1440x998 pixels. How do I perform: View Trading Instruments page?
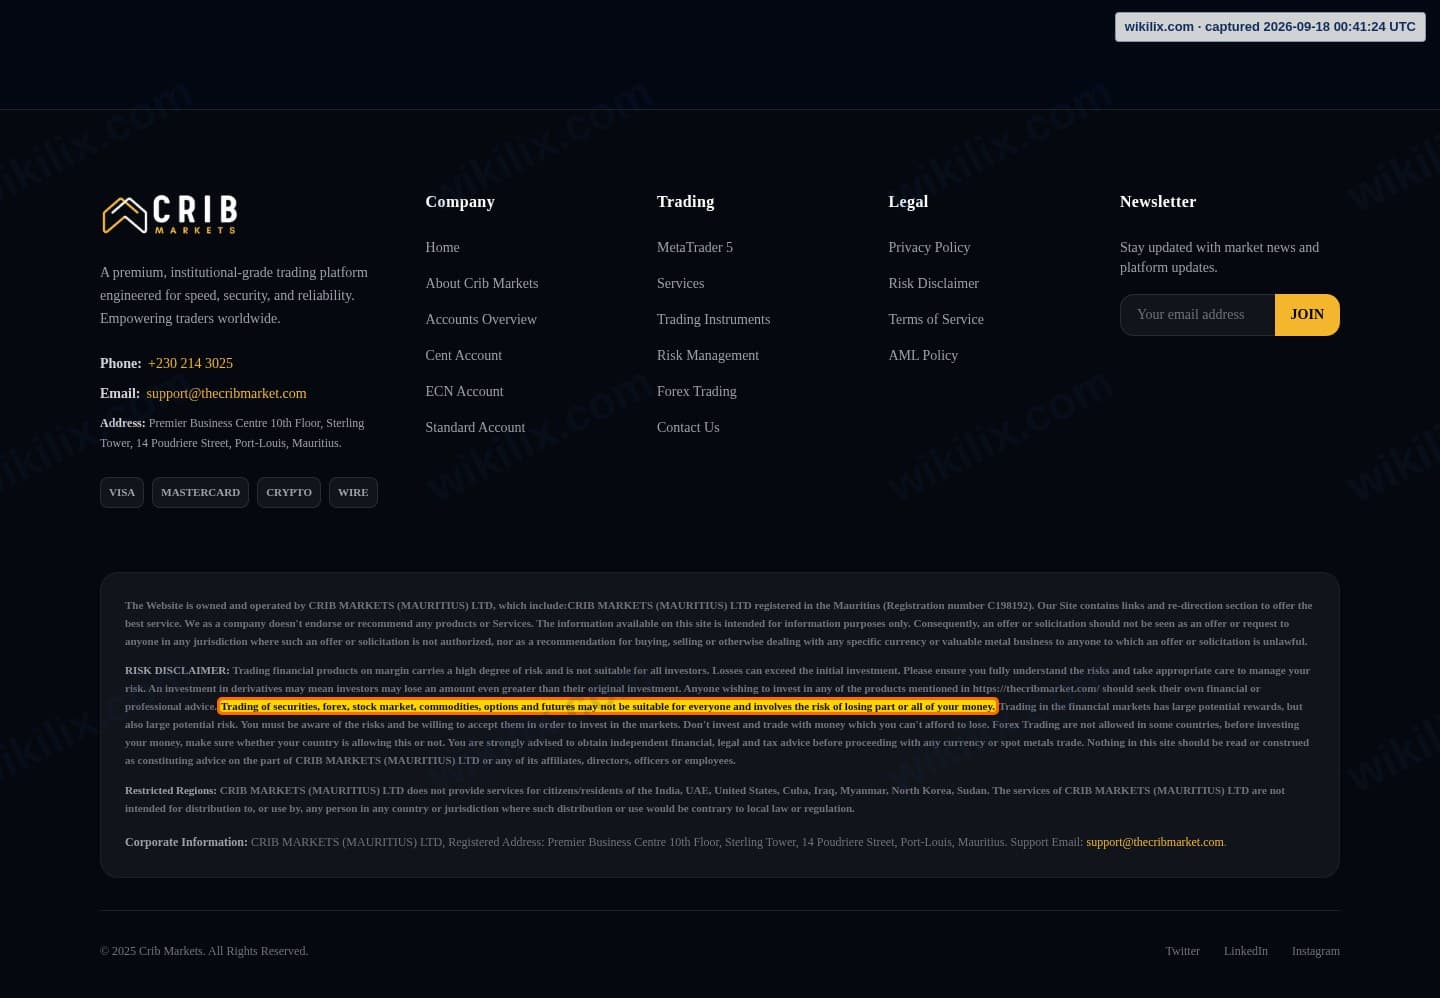point(713,319)
